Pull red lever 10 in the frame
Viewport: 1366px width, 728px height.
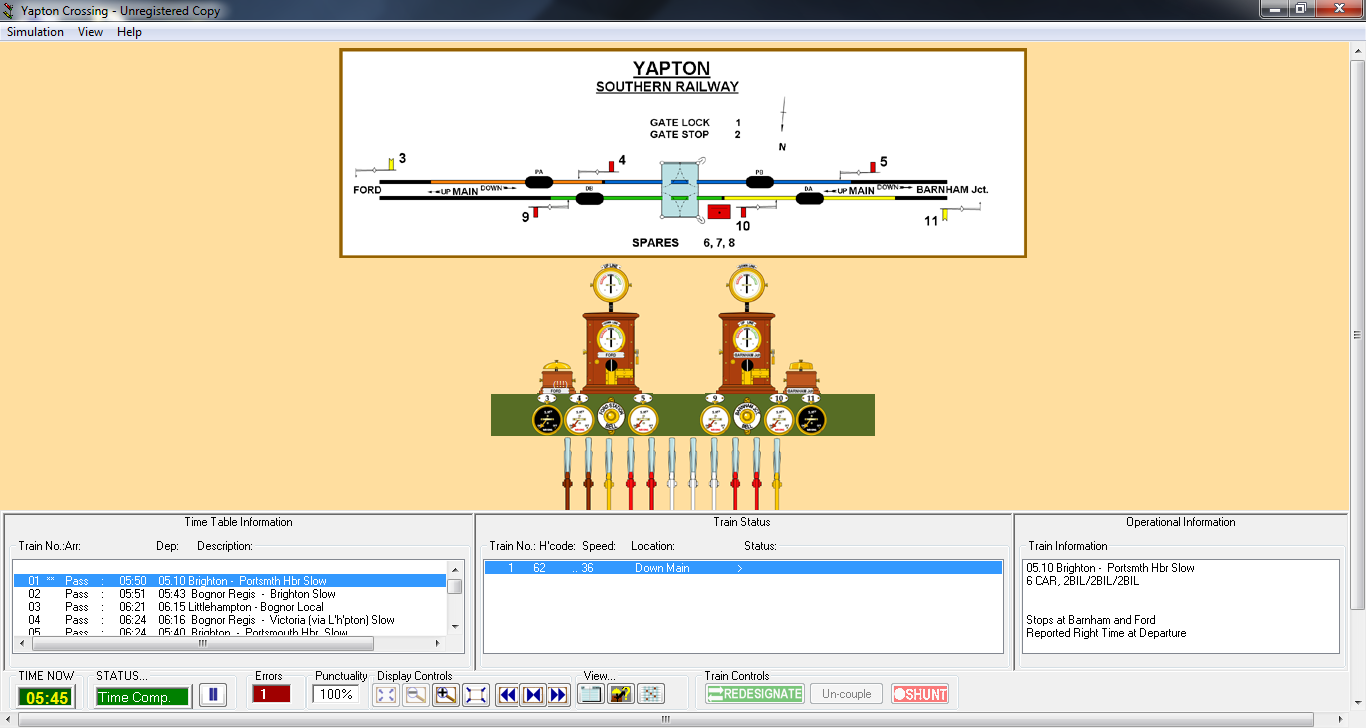[756, 472]
